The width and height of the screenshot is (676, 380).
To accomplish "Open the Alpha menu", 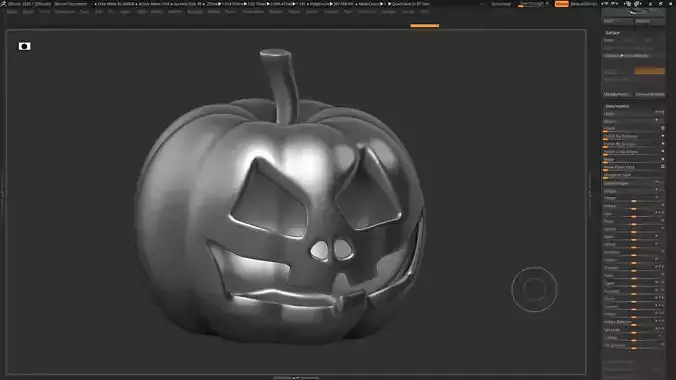I will pos(12,12).
